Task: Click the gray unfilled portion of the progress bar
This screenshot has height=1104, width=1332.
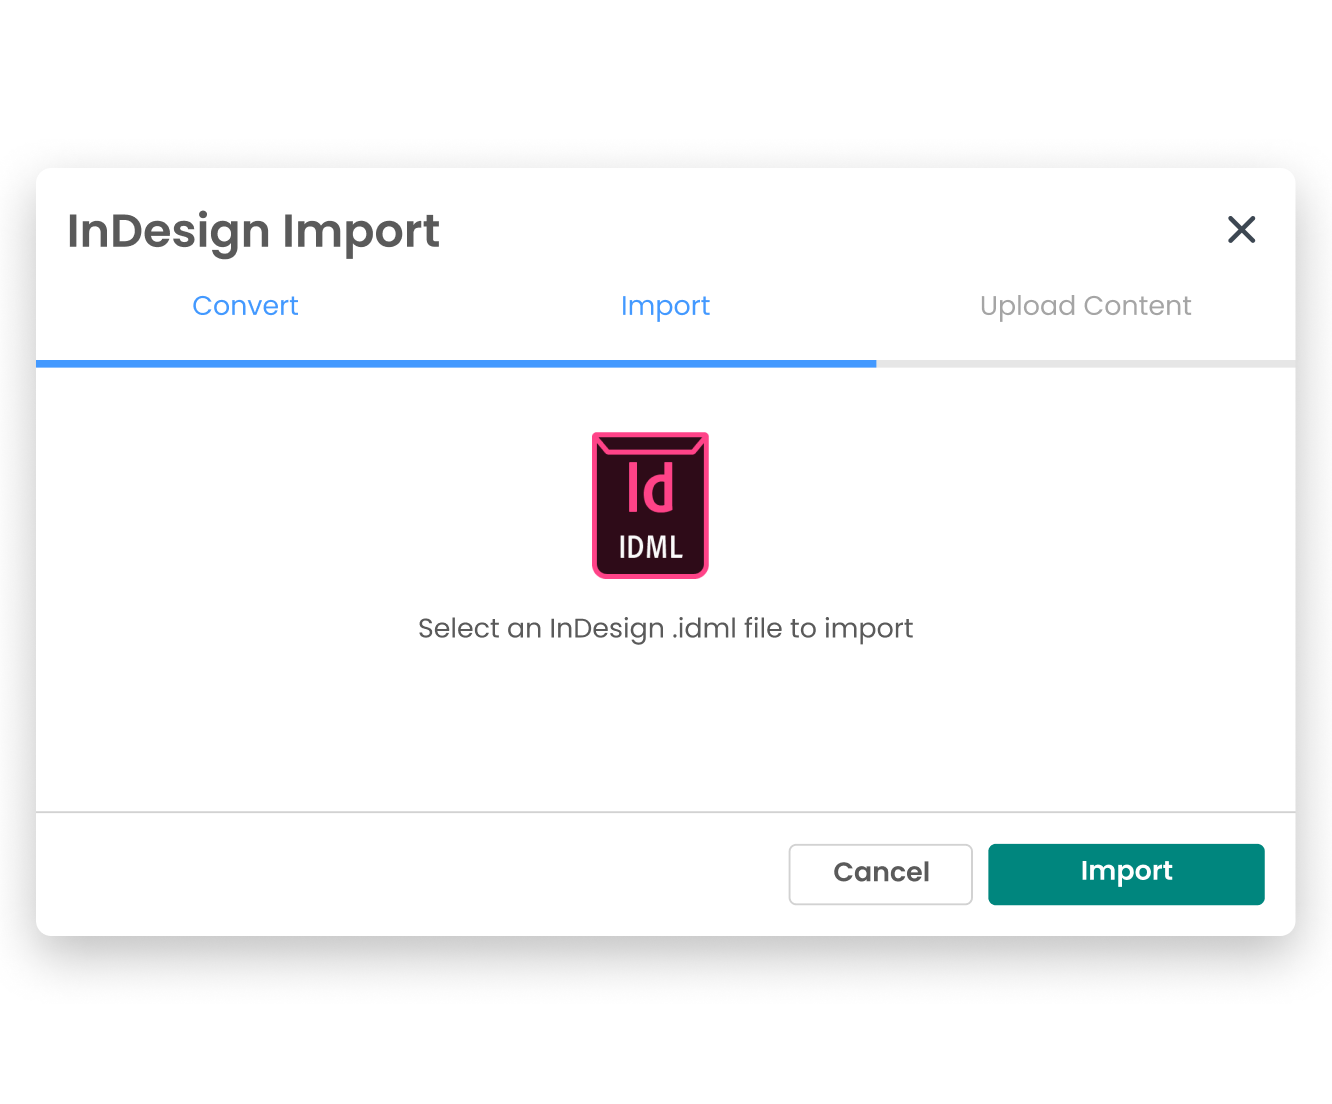Action: point(1085,364)
